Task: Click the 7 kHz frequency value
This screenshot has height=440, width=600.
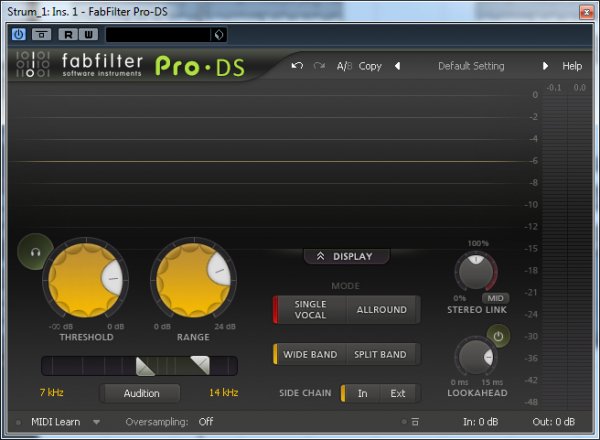Action: 52,392
